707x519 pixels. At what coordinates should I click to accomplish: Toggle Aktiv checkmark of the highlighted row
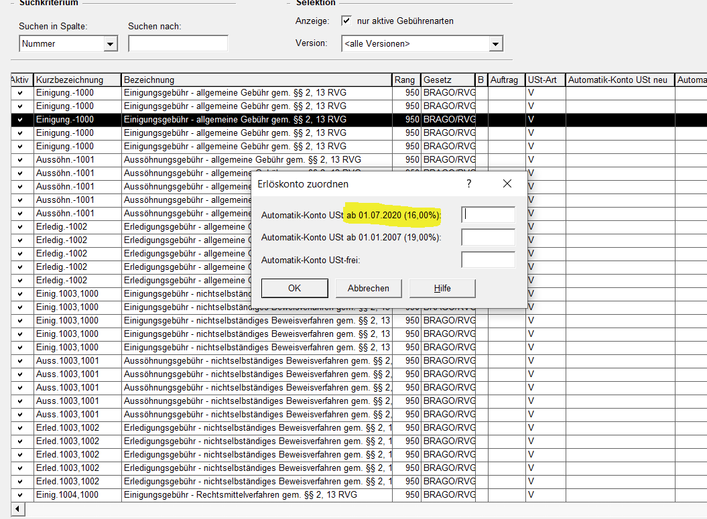(x=20, y=119)
